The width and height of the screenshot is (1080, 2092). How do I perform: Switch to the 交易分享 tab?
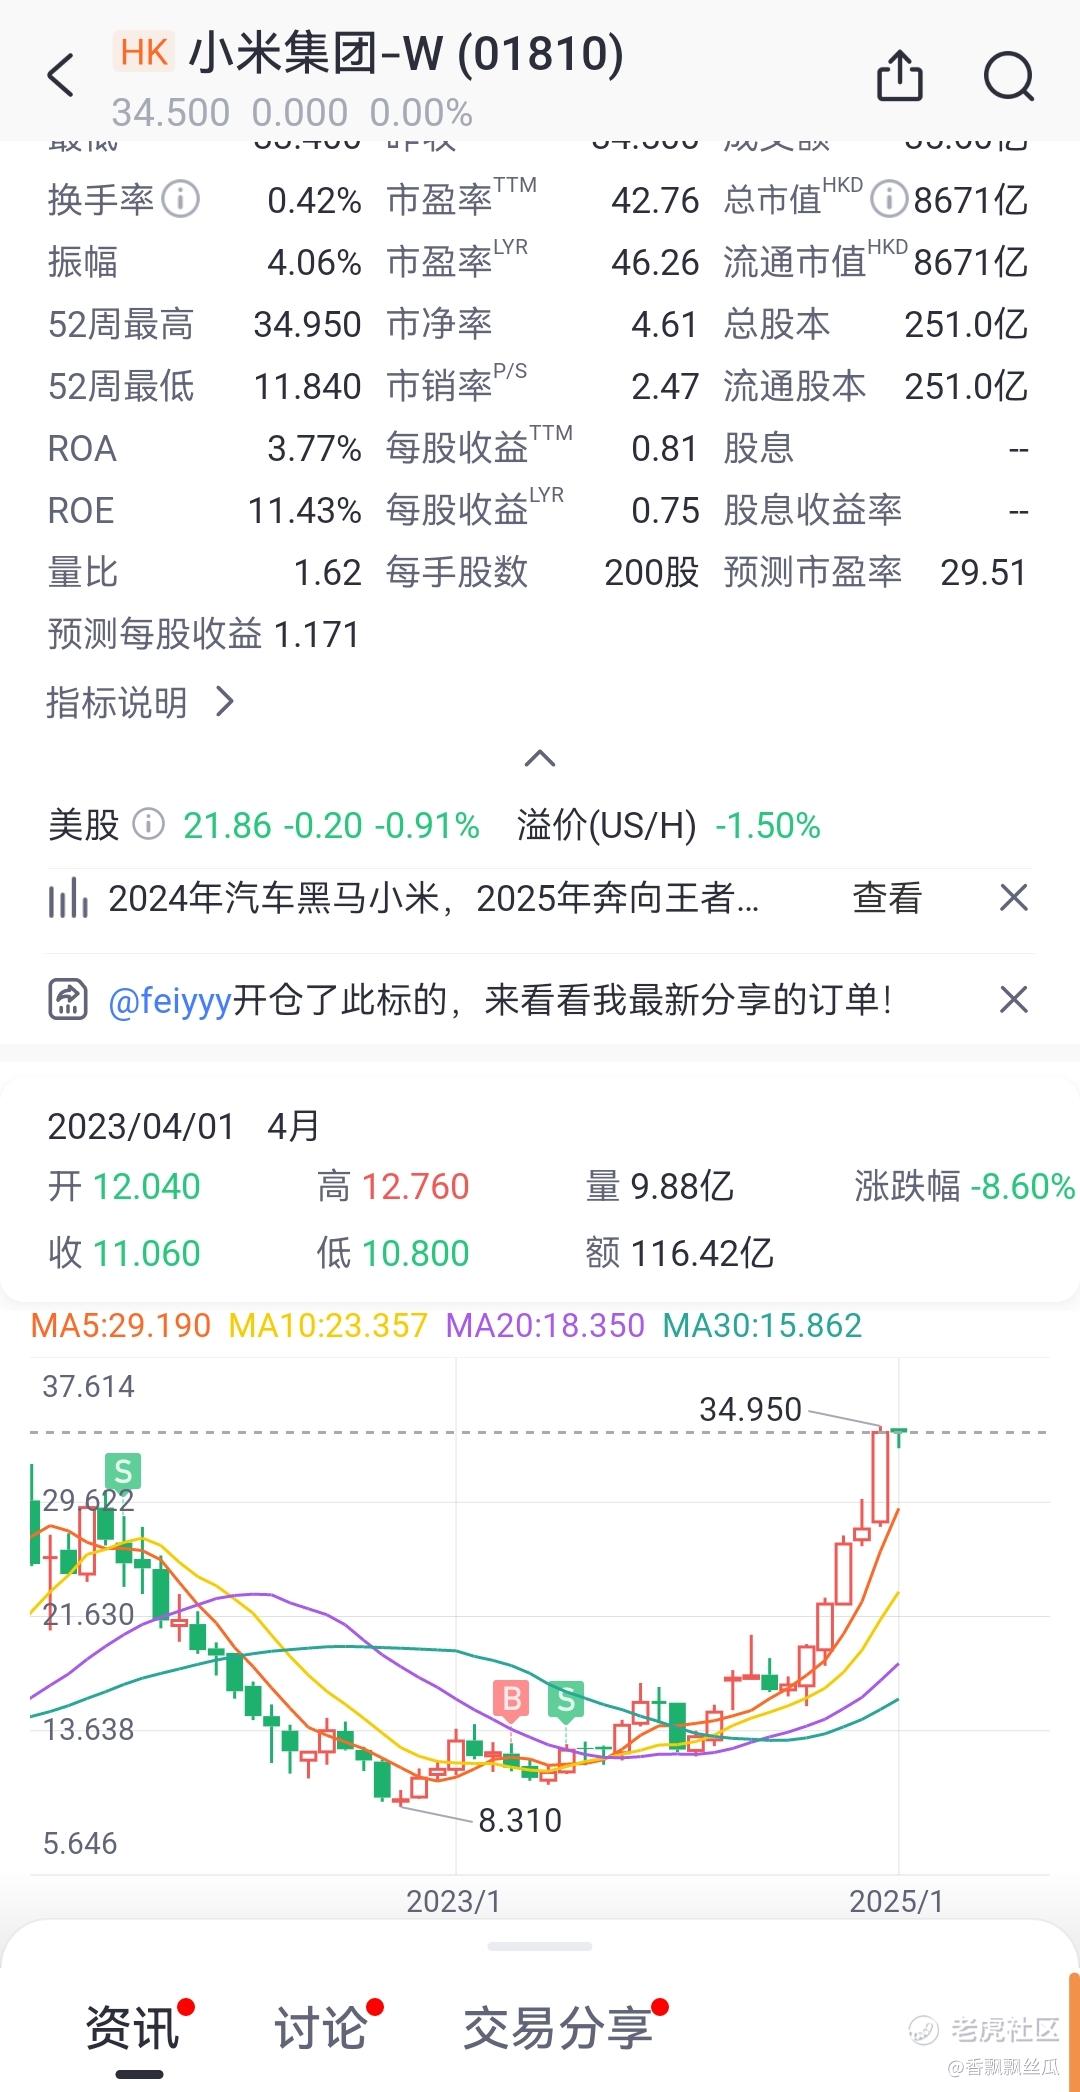tap(558, 2028)
